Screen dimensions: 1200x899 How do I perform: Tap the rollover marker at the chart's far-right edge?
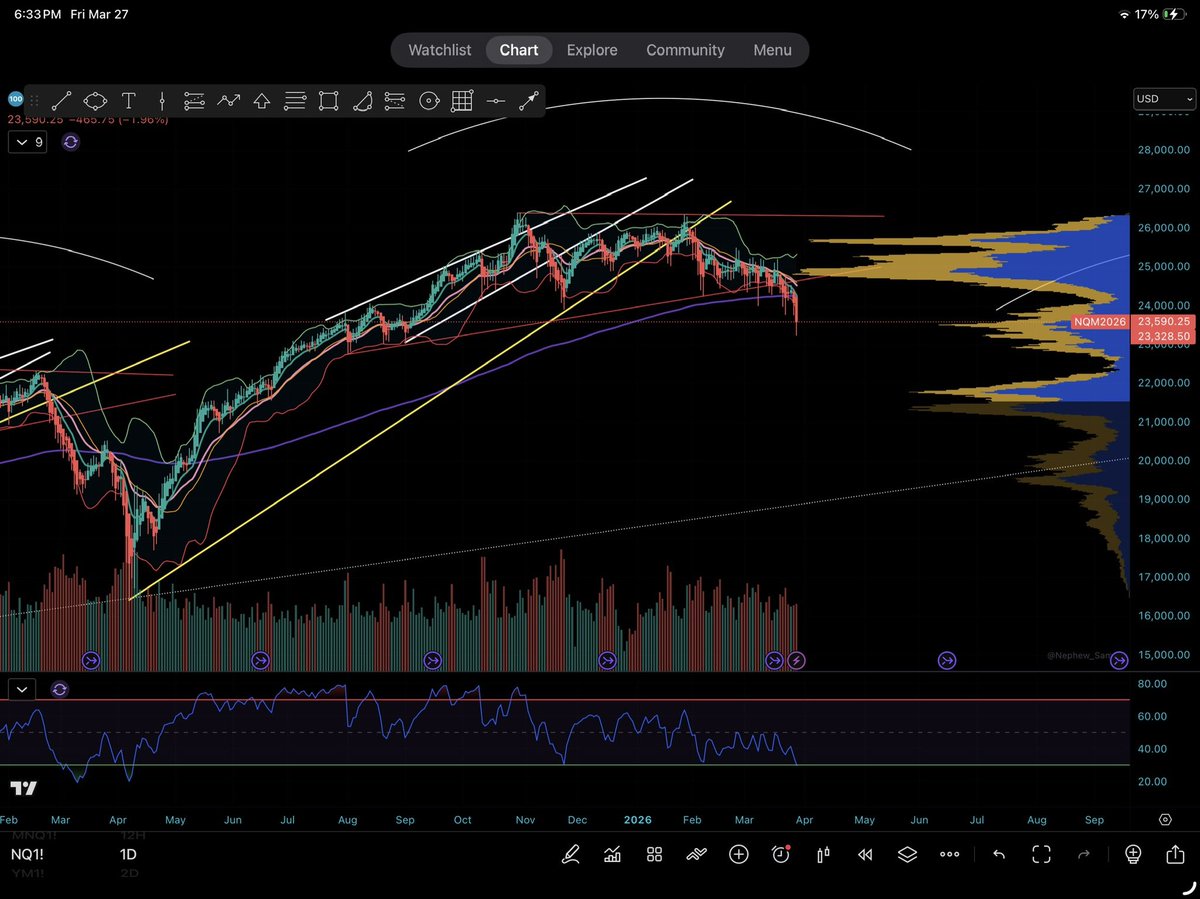click(1120, 660)
